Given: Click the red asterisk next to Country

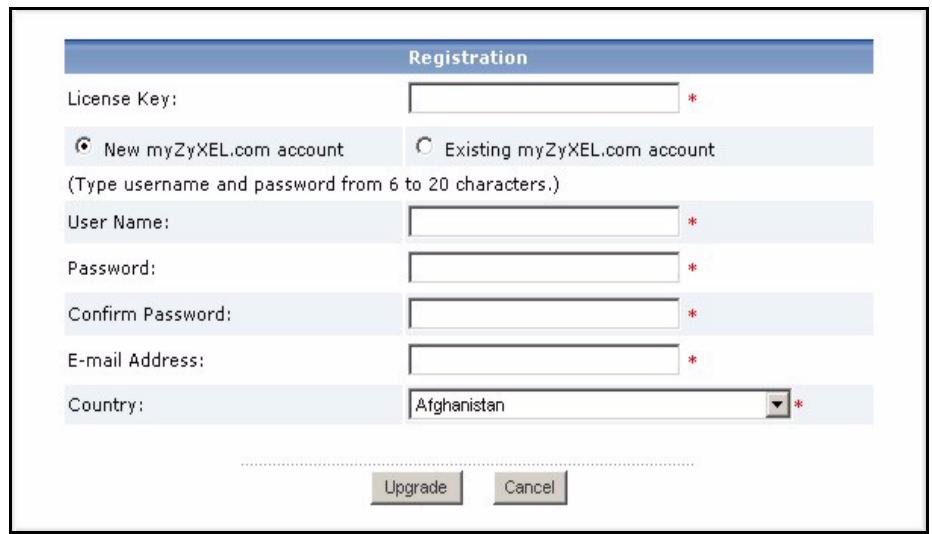Looking at the screenshot, I should [x=799, y=406].
